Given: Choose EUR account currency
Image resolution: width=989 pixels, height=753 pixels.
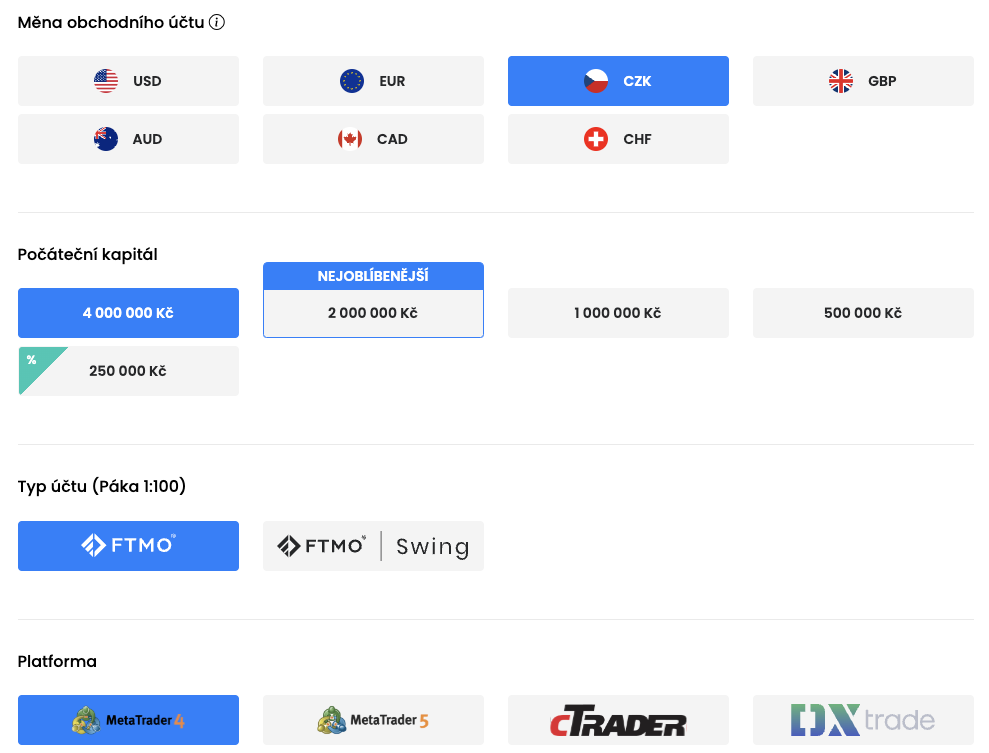Looking at the screenshot, I should [373, 81].
